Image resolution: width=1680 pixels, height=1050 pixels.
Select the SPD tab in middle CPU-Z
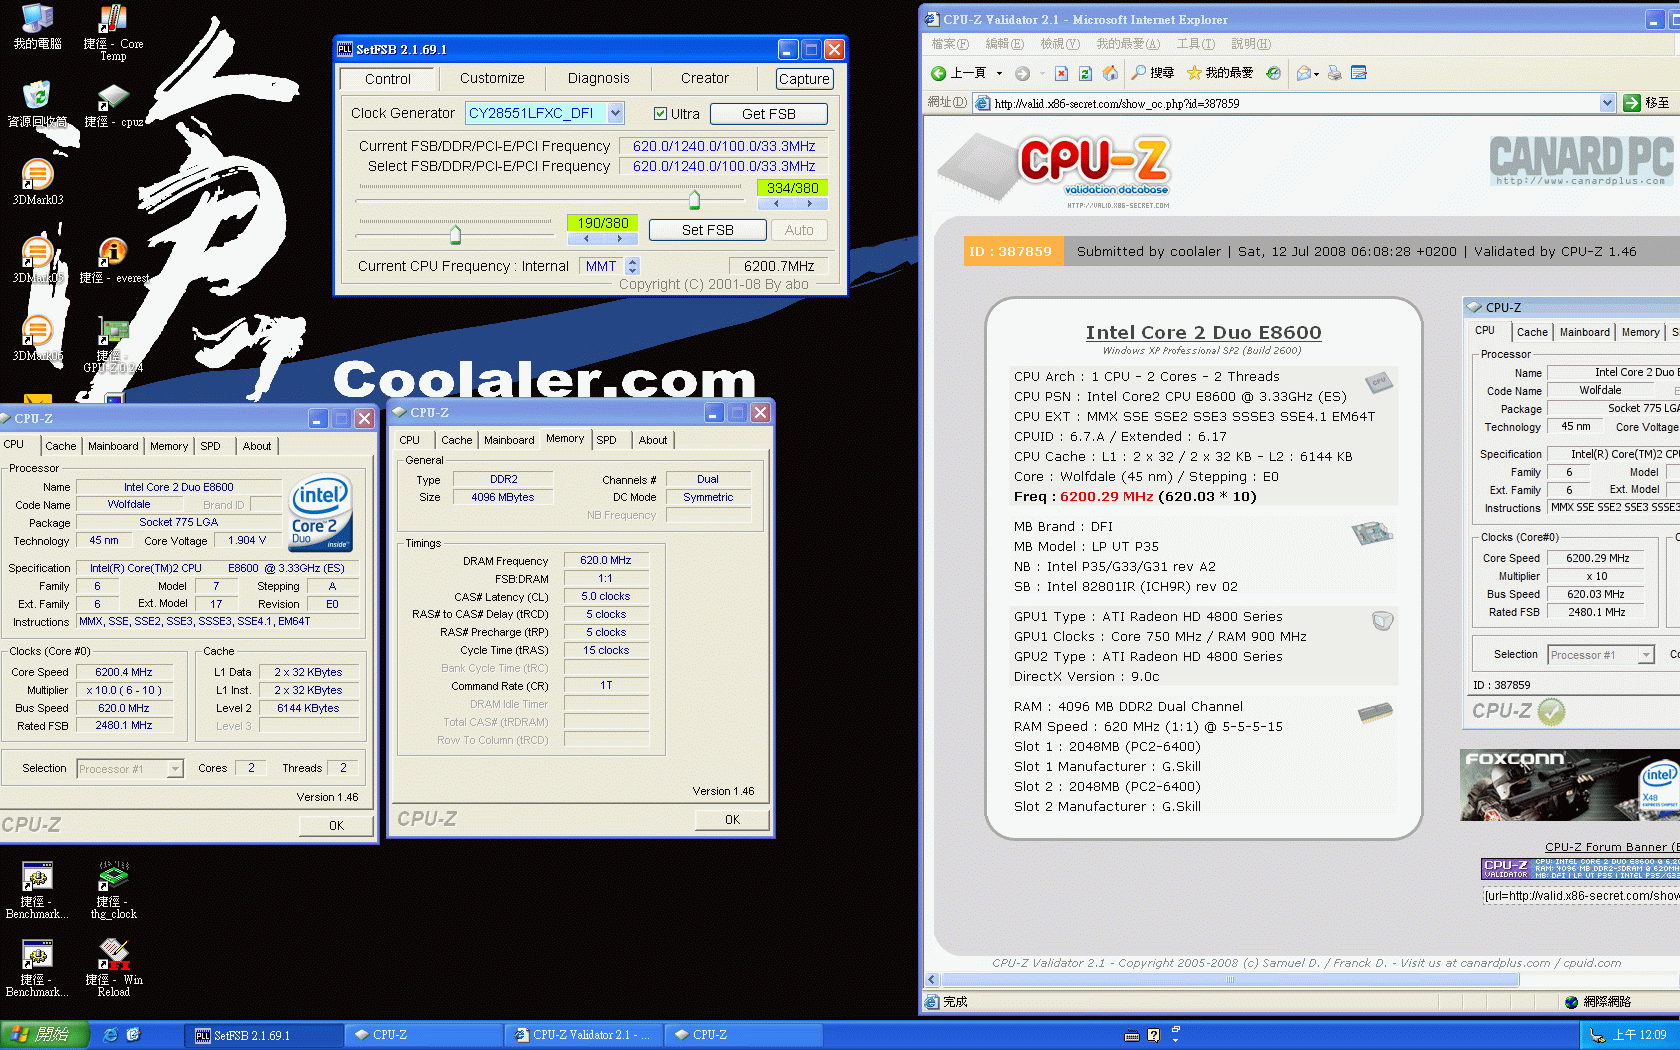[607, 440]
